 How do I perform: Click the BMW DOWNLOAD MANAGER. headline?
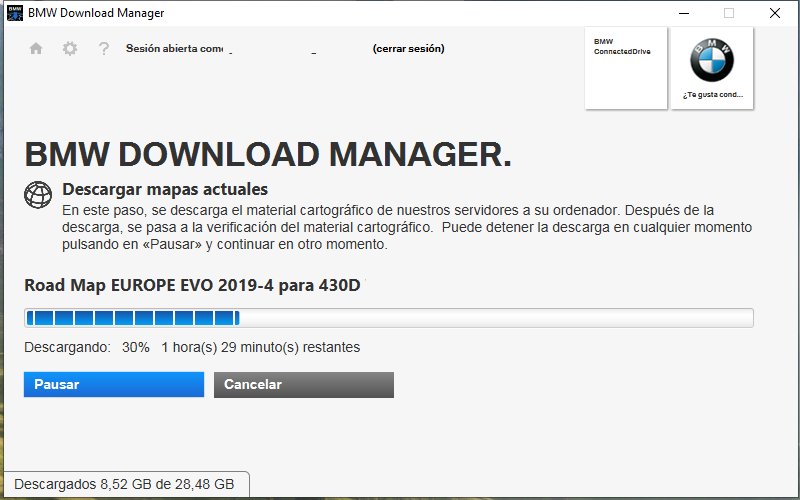pyautogui.click(x=268, y=154)
